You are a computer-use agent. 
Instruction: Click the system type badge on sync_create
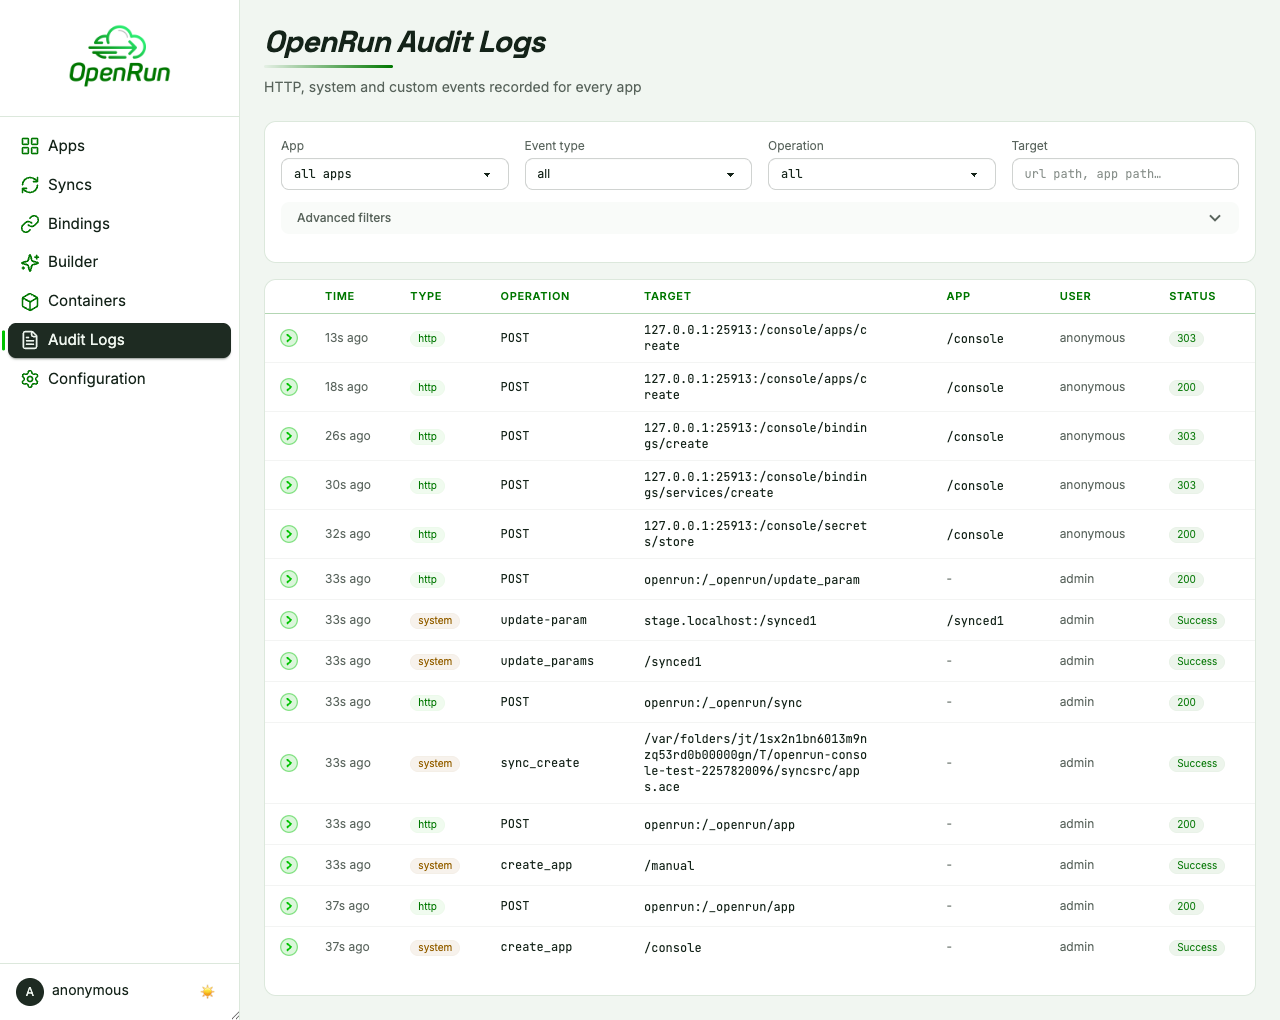tap(435, 764)
